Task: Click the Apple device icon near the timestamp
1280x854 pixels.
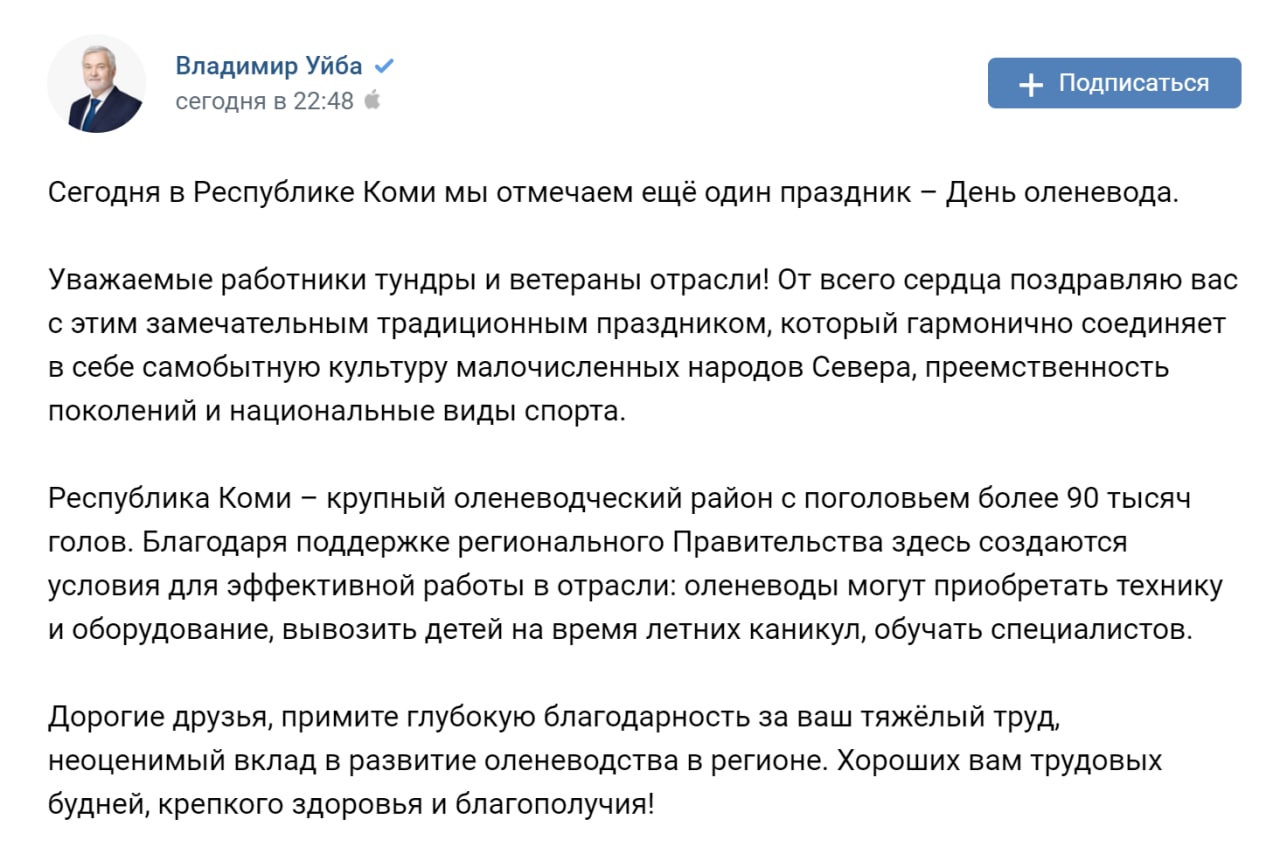Action: click(x=372, y=100)
